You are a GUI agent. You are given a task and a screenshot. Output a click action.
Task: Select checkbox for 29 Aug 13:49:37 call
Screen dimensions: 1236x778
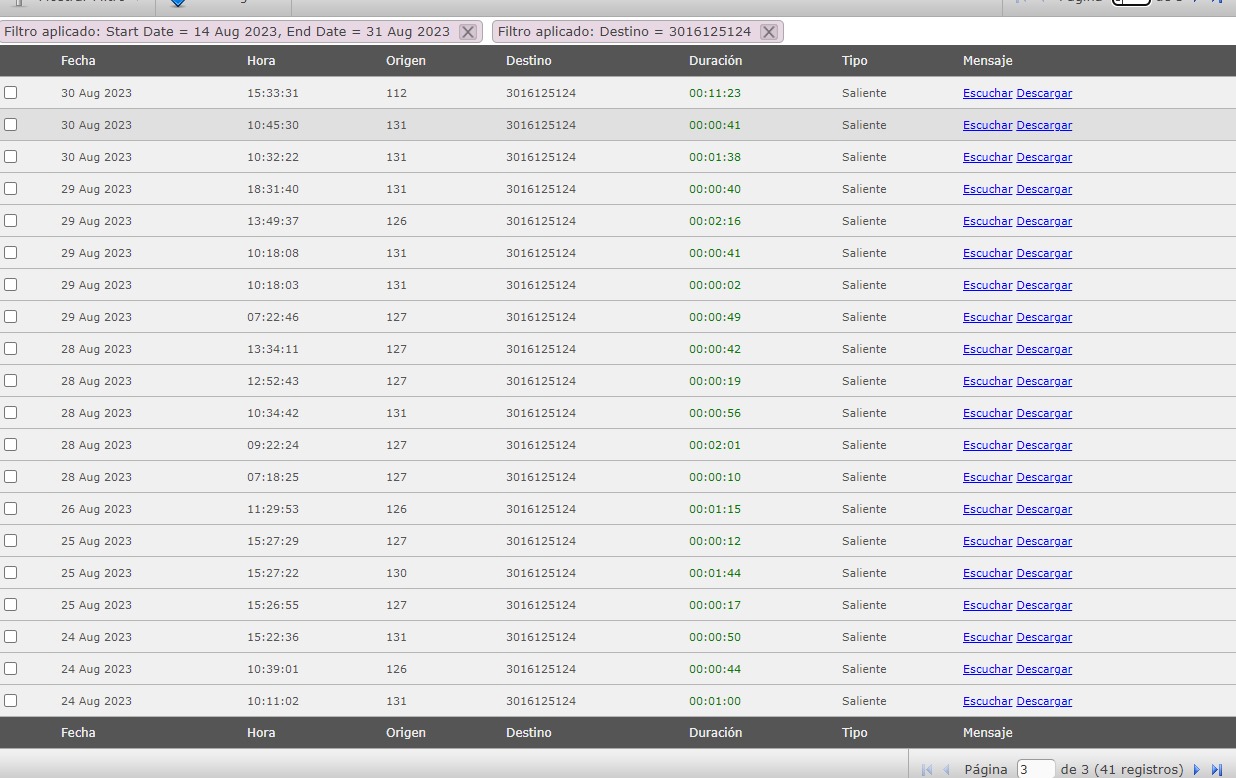point(11,220)
